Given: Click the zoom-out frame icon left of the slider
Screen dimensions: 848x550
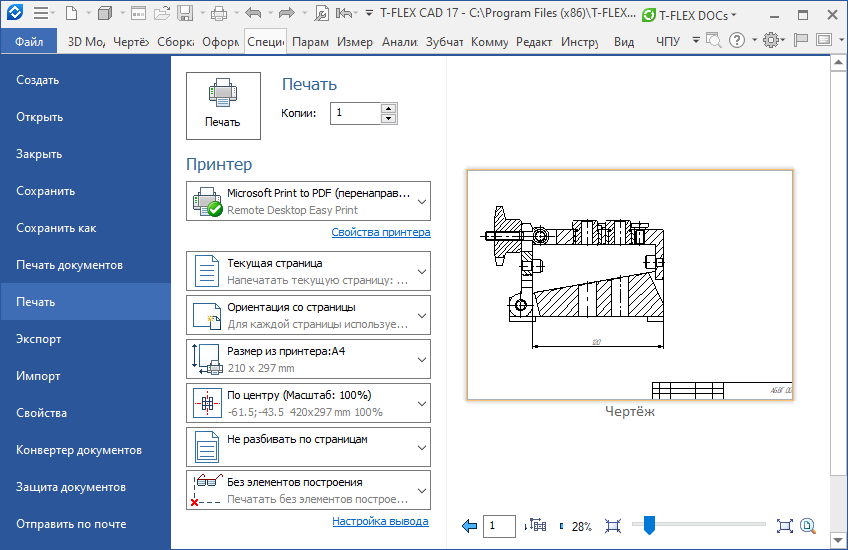Looking at the screenshot, I should [x=613, y=526].
